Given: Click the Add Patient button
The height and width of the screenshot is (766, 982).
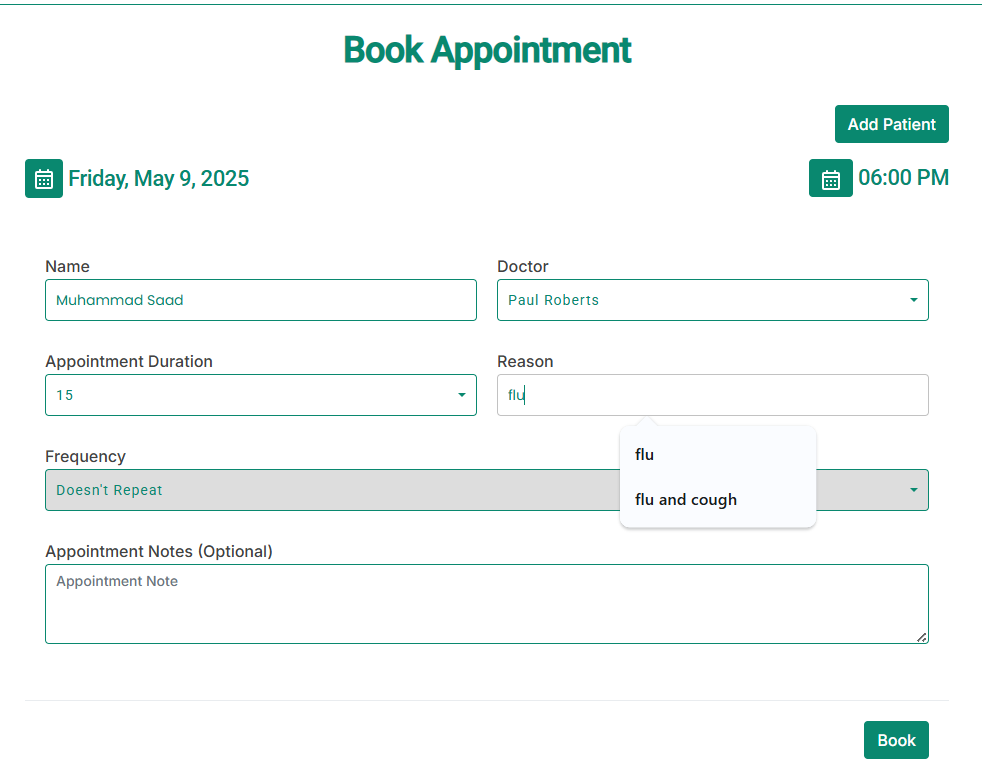Looking at the screenshot, I should (891, 124).
